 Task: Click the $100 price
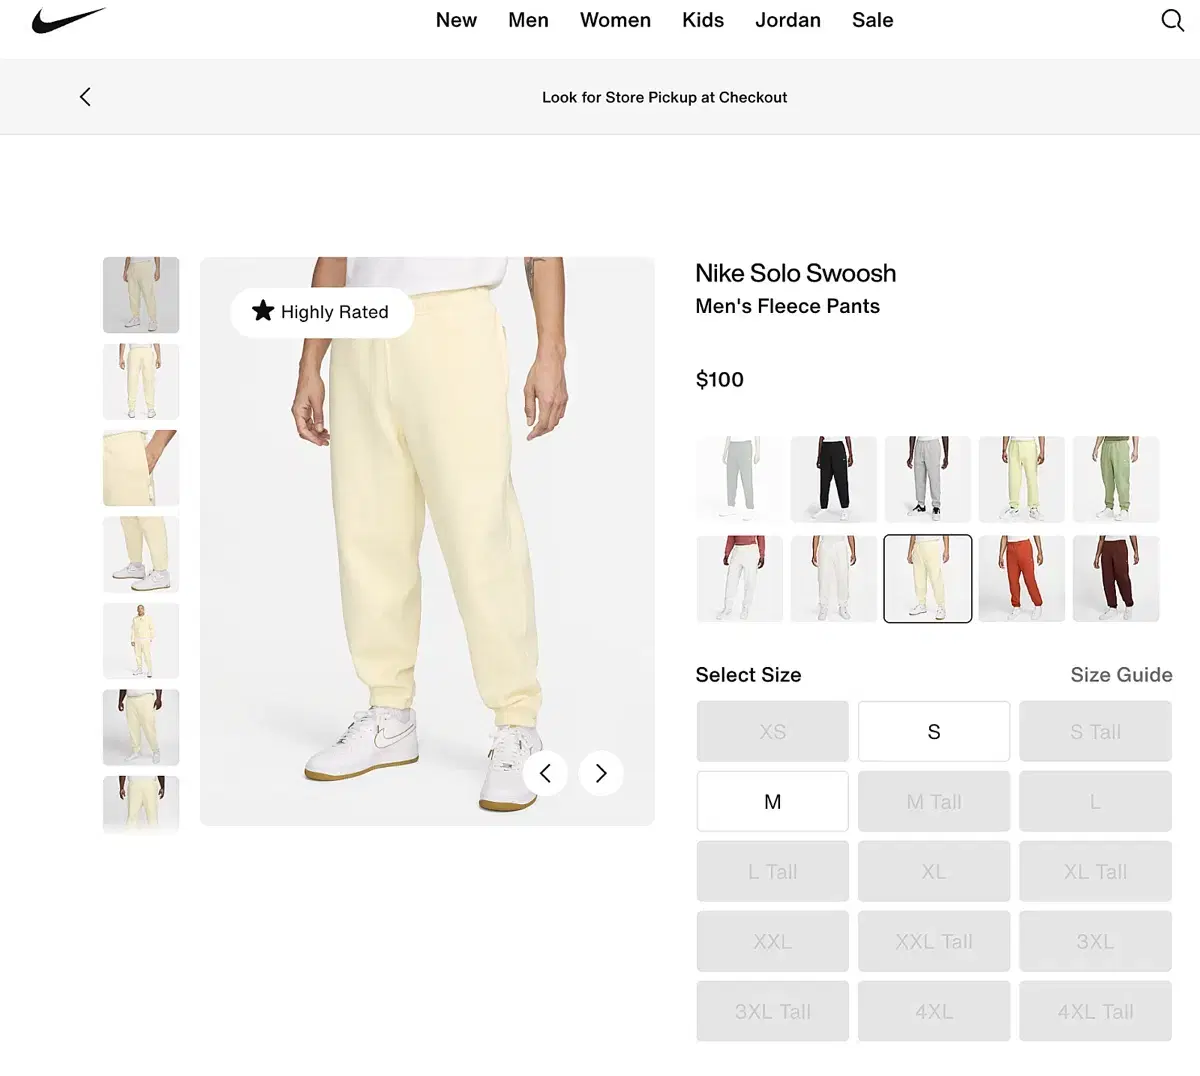click(720, 380)
